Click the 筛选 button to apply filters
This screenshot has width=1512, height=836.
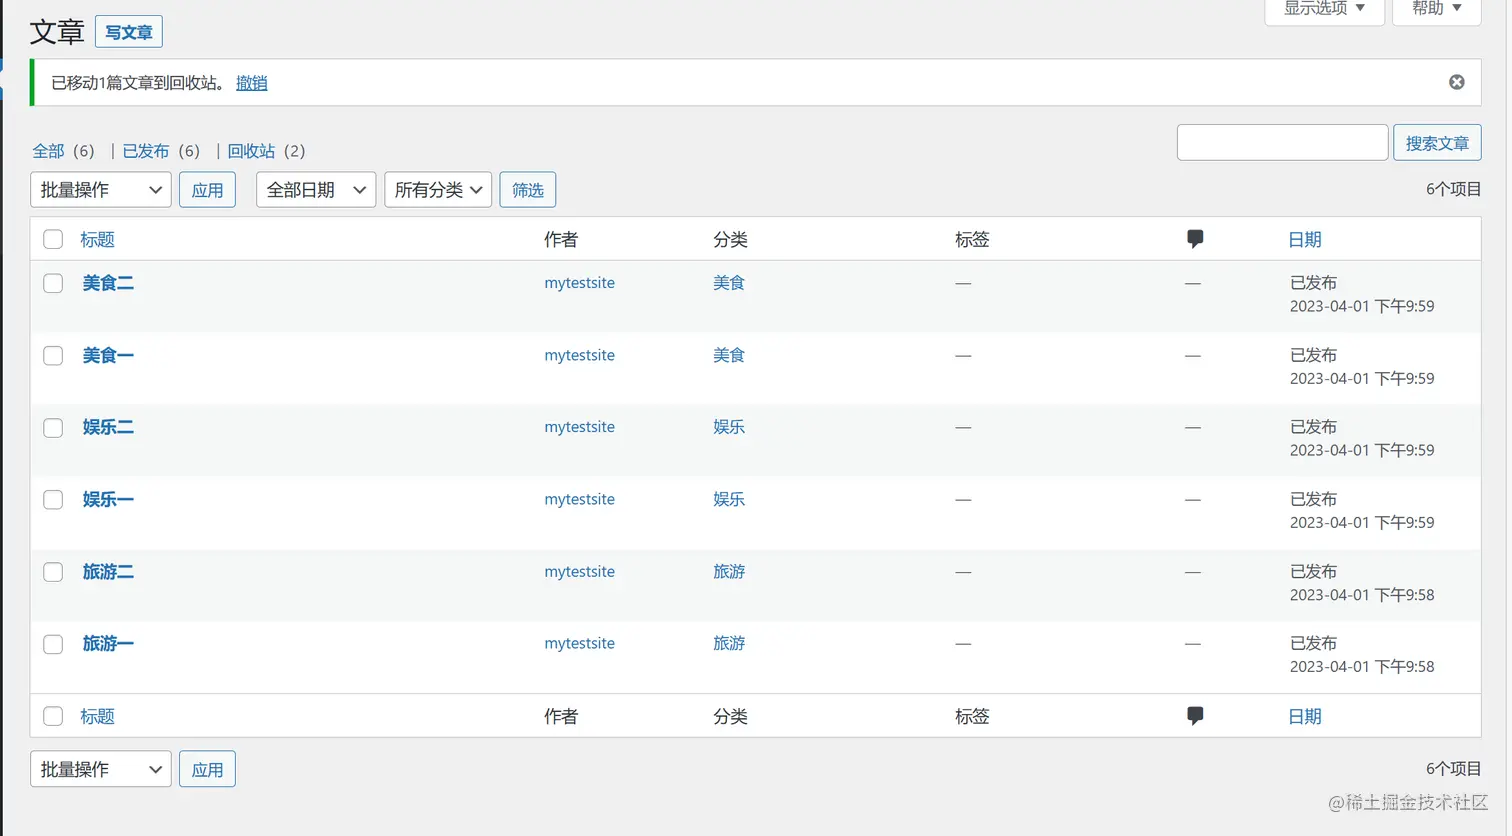click(x=527, y=189)
